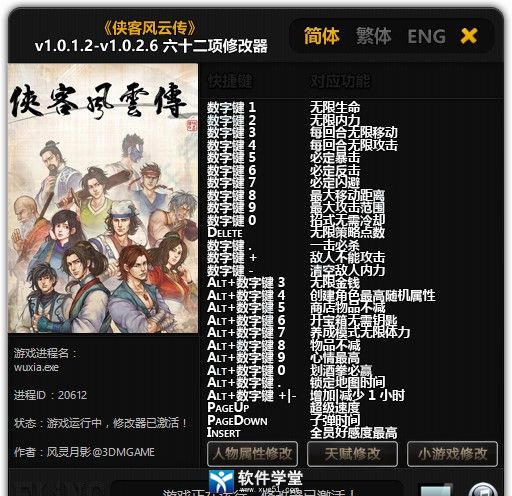
Task: Click the process name wuxia.exe text
Action: tap(36, 367)
